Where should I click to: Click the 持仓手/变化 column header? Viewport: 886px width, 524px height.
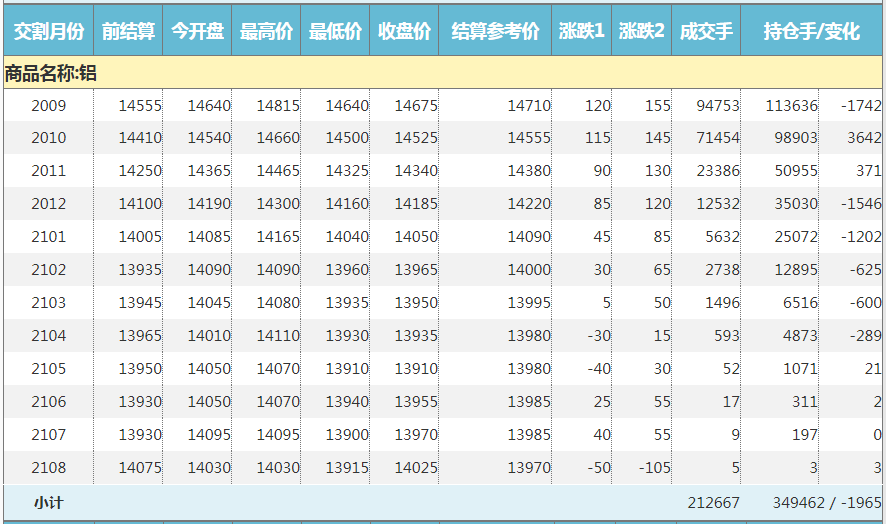click(811, 32)
